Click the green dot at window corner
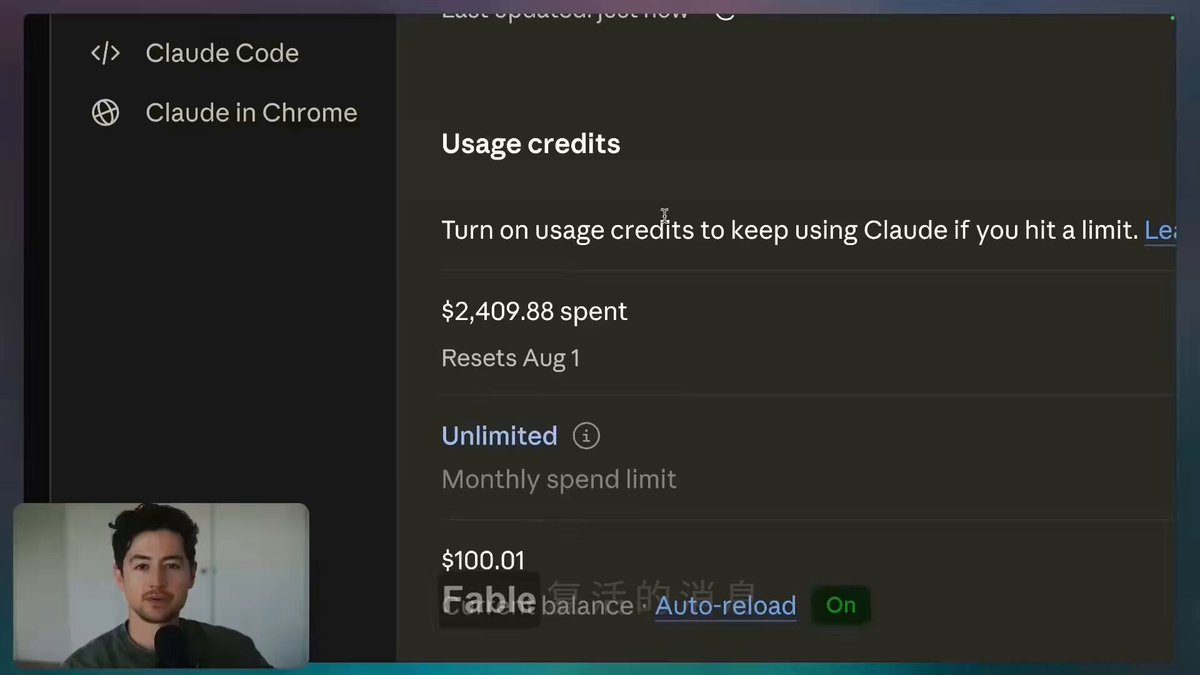Image resolution: width=1200 pixels, height=675 pixels. tap(1172, 17)
